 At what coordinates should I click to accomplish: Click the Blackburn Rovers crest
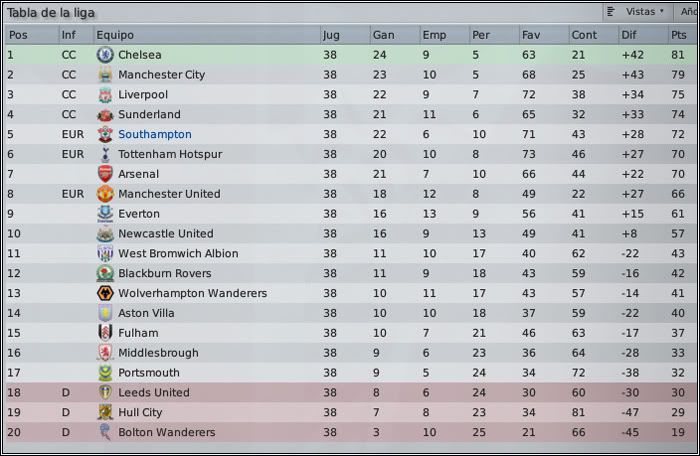click(x=105, y=273)
